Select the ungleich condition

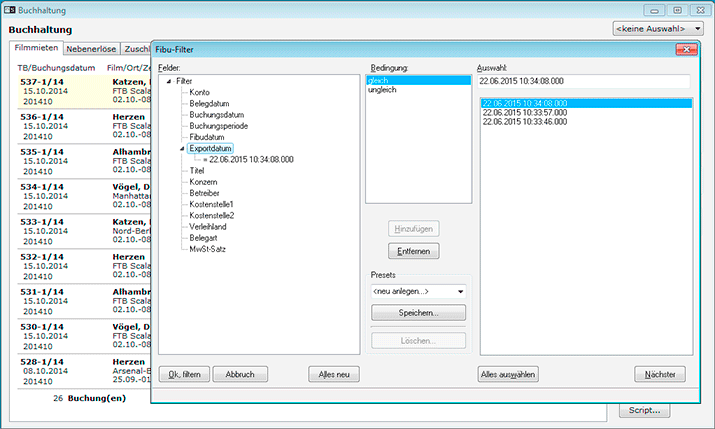pos(382,92)
